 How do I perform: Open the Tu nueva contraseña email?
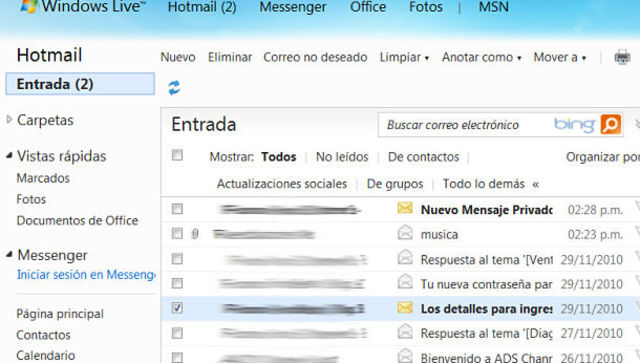tap(487, 284)
